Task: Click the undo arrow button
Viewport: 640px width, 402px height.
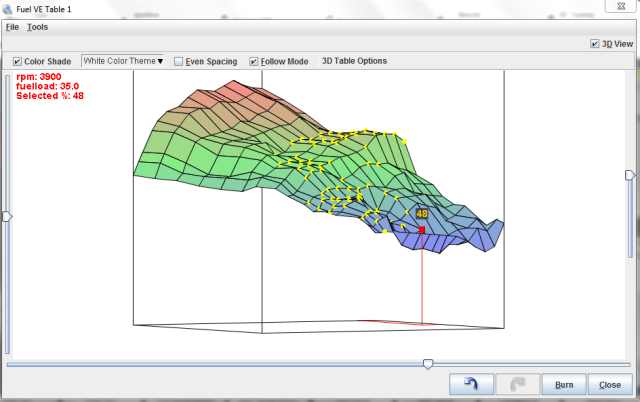Action: (x=472, y=384)
